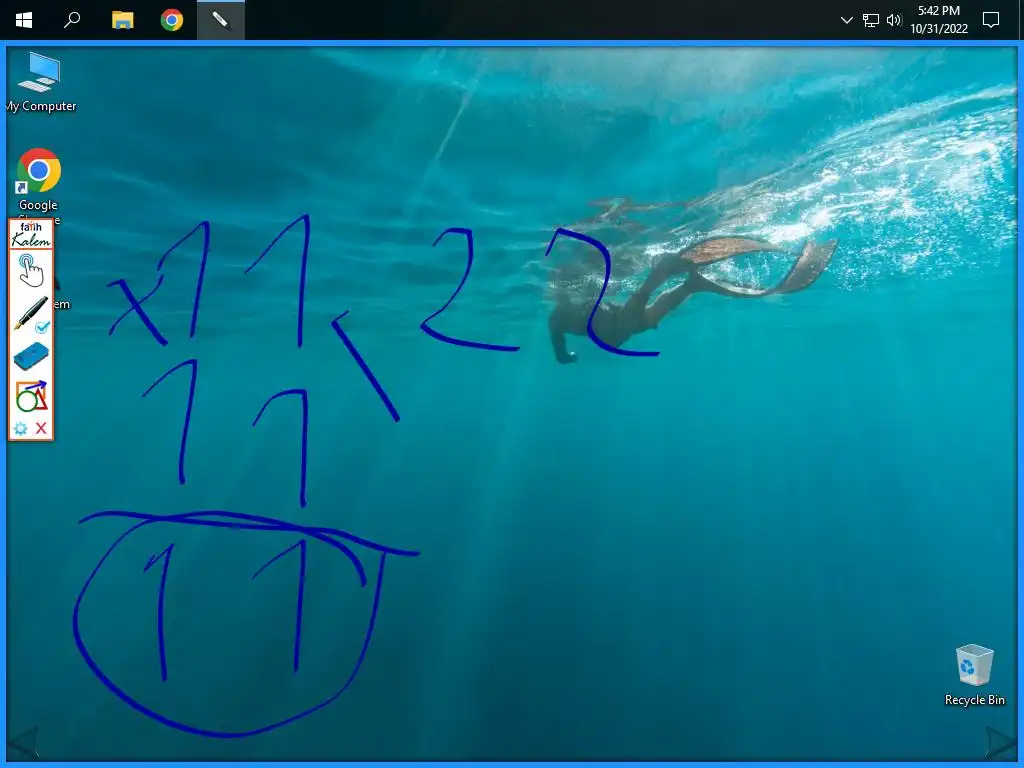Screen dimensions: 1024x768
Task: Launch Chrome from the taskbar
Action: pyautogui.click(x=172, y=20)
